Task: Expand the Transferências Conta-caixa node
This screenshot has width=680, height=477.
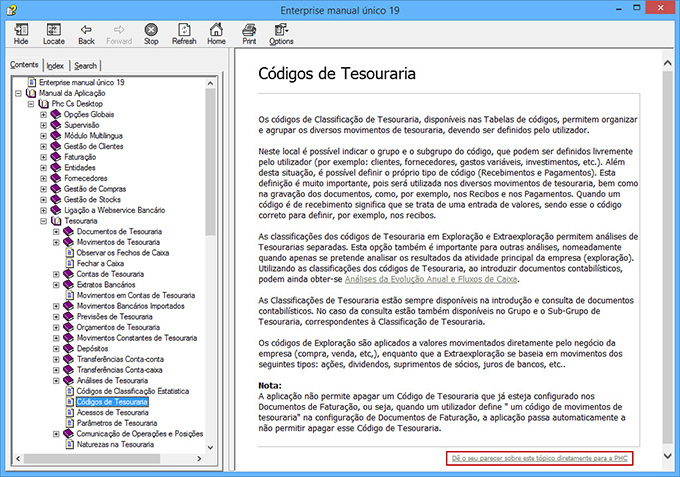Action: pyautogui.click(x=56, y=370)
